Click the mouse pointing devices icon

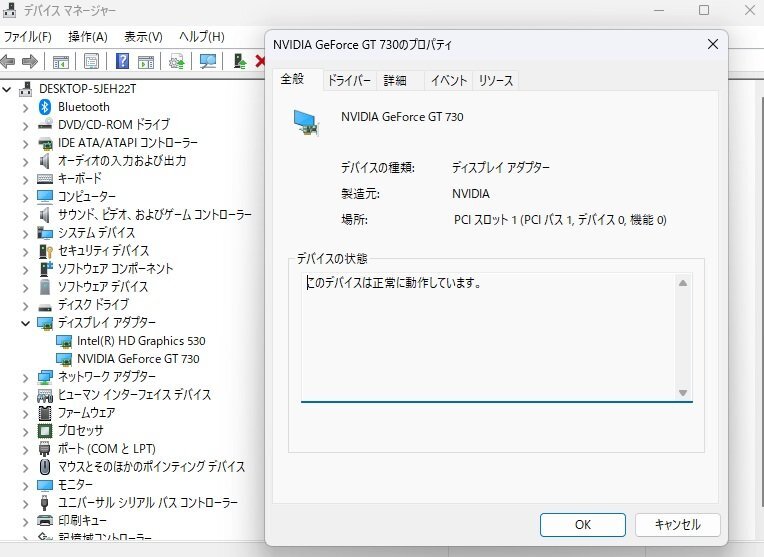coord(45,467)
